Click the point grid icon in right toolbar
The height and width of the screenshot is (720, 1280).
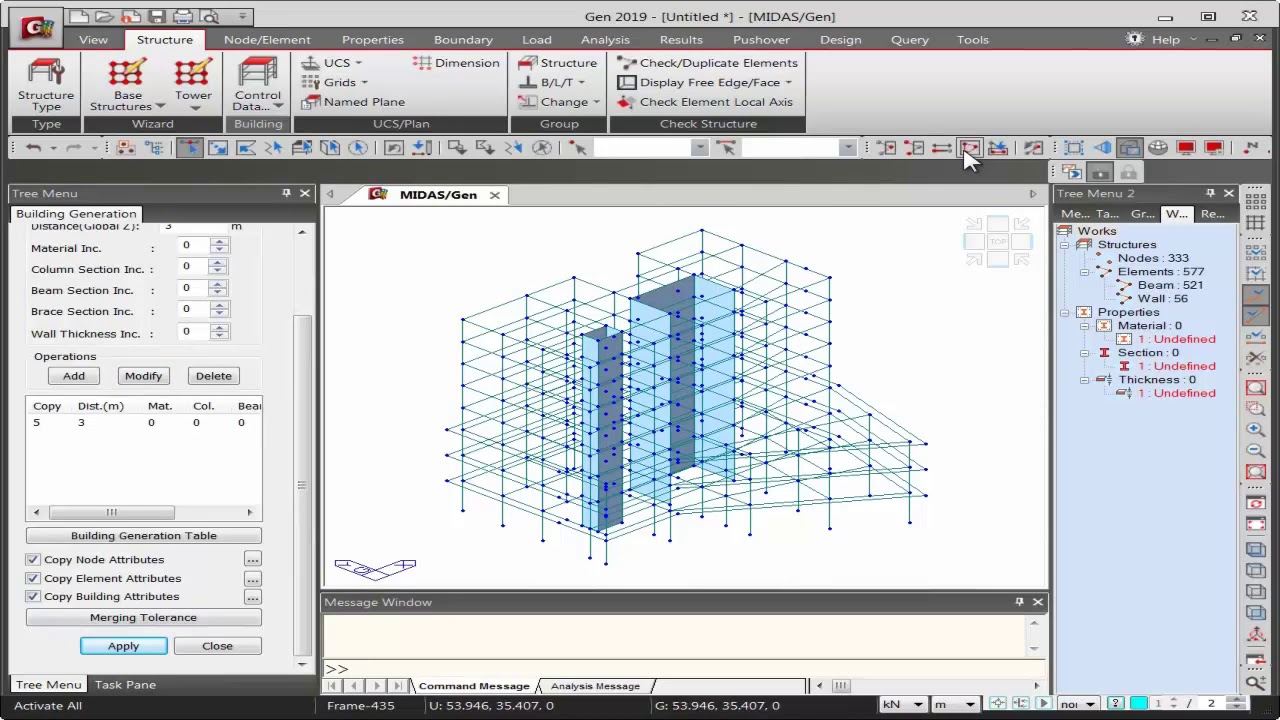[1256, 203]
